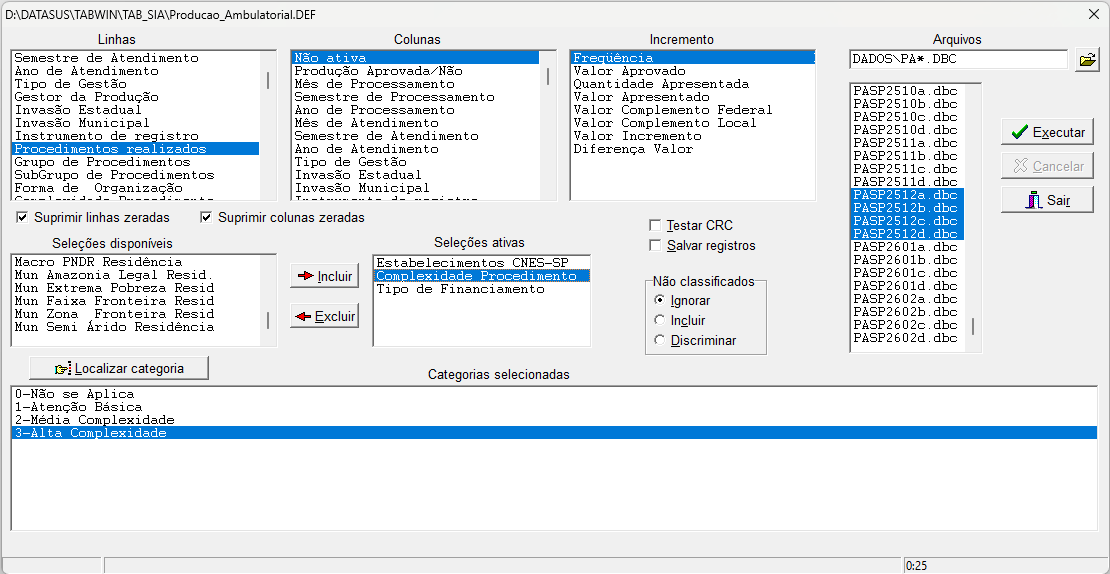Select category 2-Média Complexidade
The image size is (1110, 574).
pyautogui.click(x=554, y=420)
